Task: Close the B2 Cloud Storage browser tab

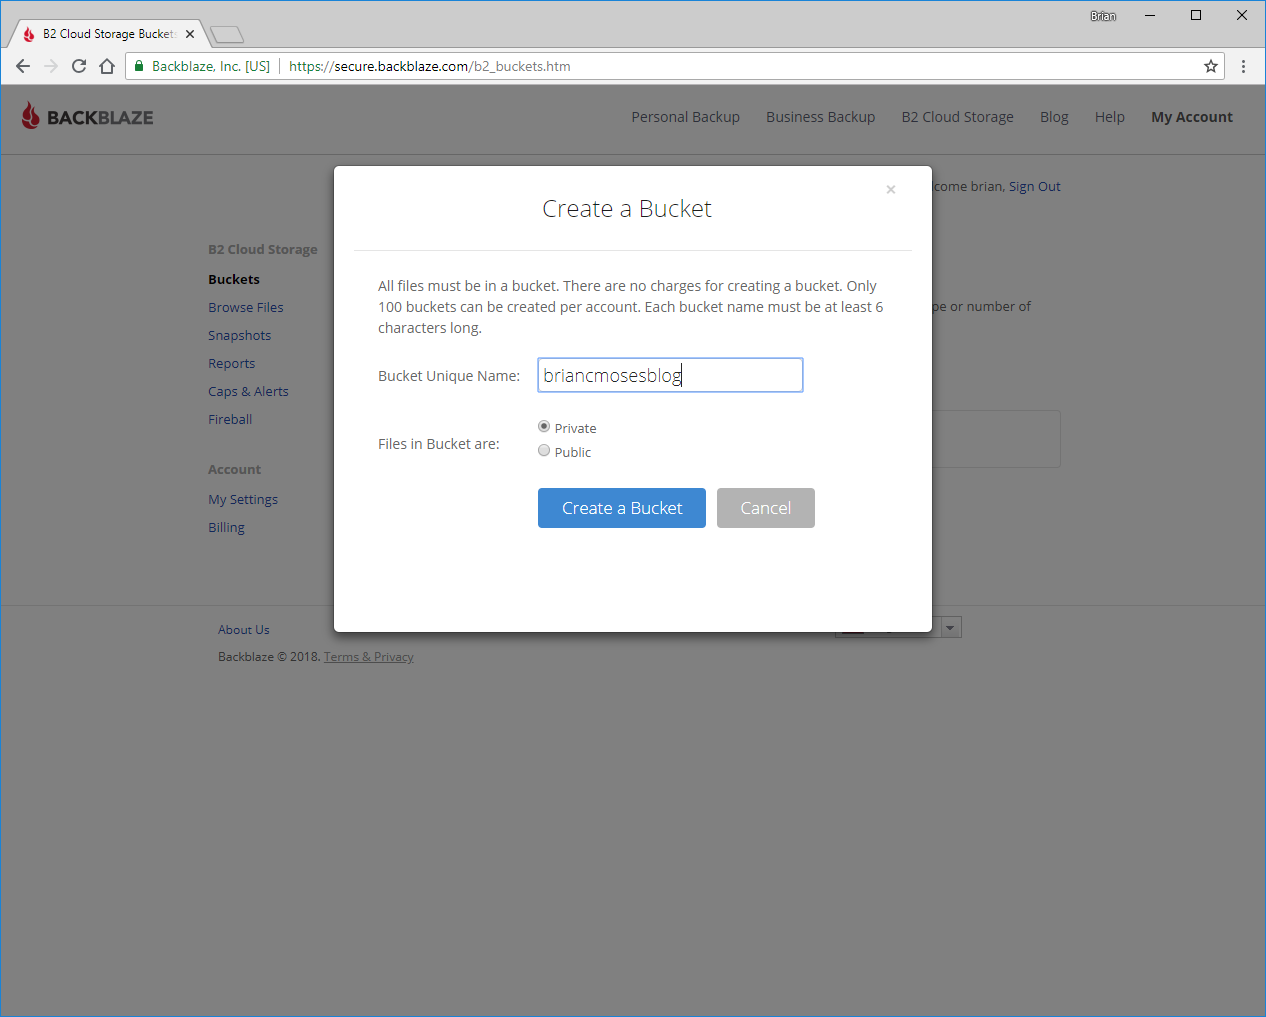Action: coord(190,34)
